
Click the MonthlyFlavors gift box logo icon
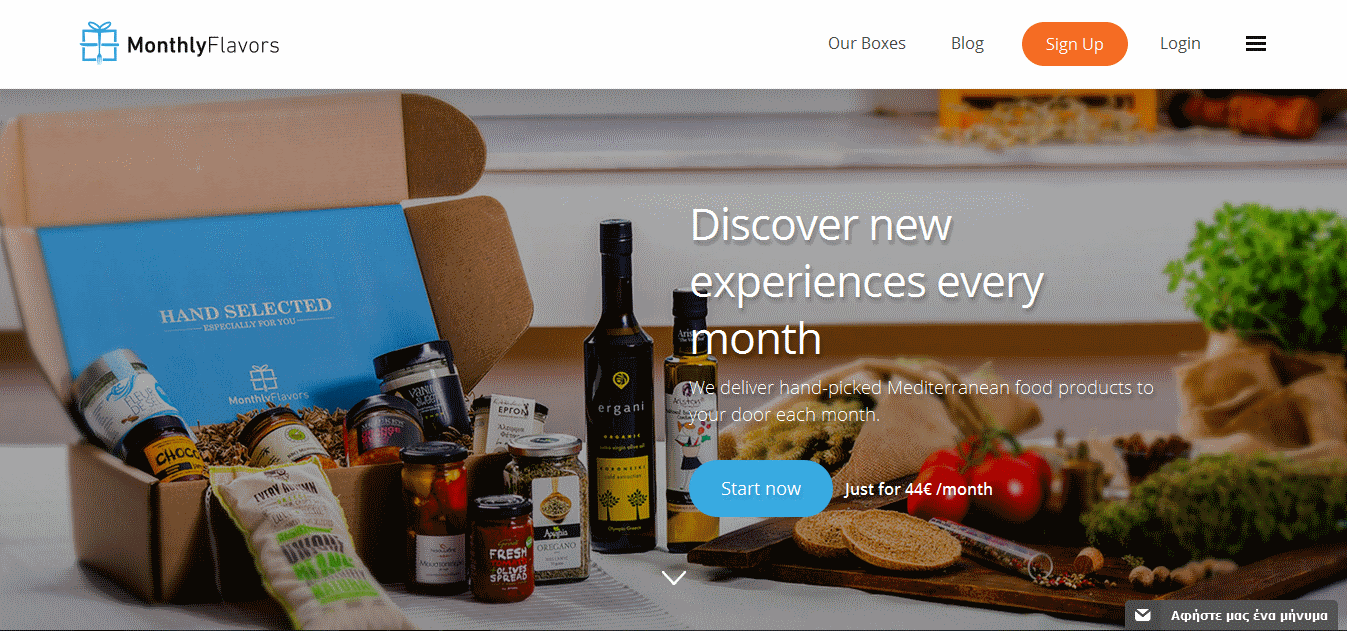[100, 43]
